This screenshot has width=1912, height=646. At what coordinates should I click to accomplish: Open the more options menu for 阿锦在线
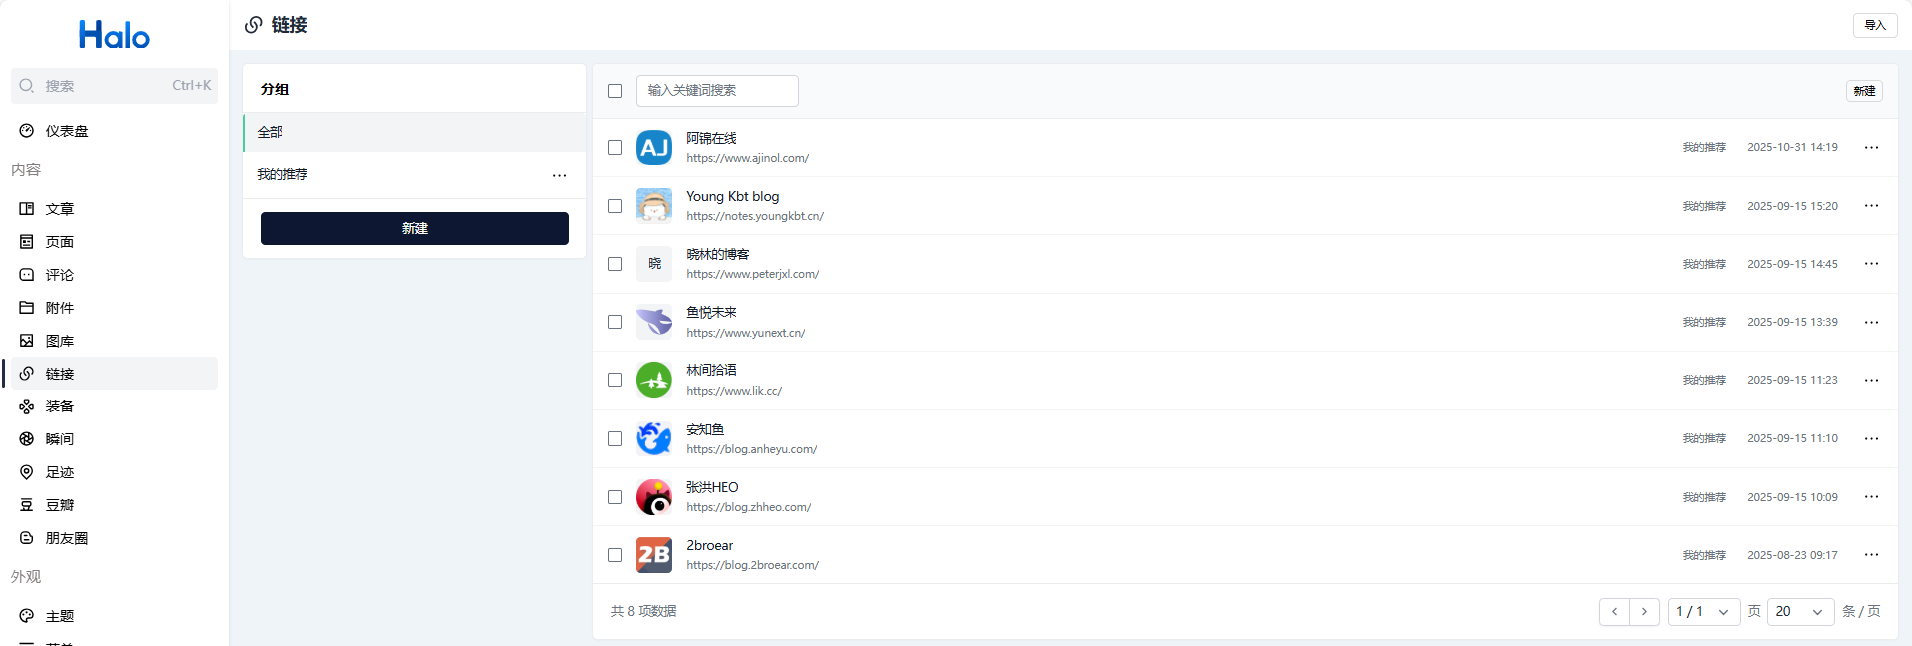[x=1871, y=148]
